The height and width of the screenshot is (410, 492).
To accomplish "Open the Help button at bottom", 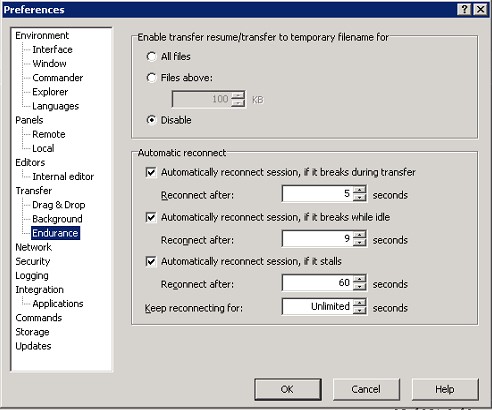I will point(445,389).
